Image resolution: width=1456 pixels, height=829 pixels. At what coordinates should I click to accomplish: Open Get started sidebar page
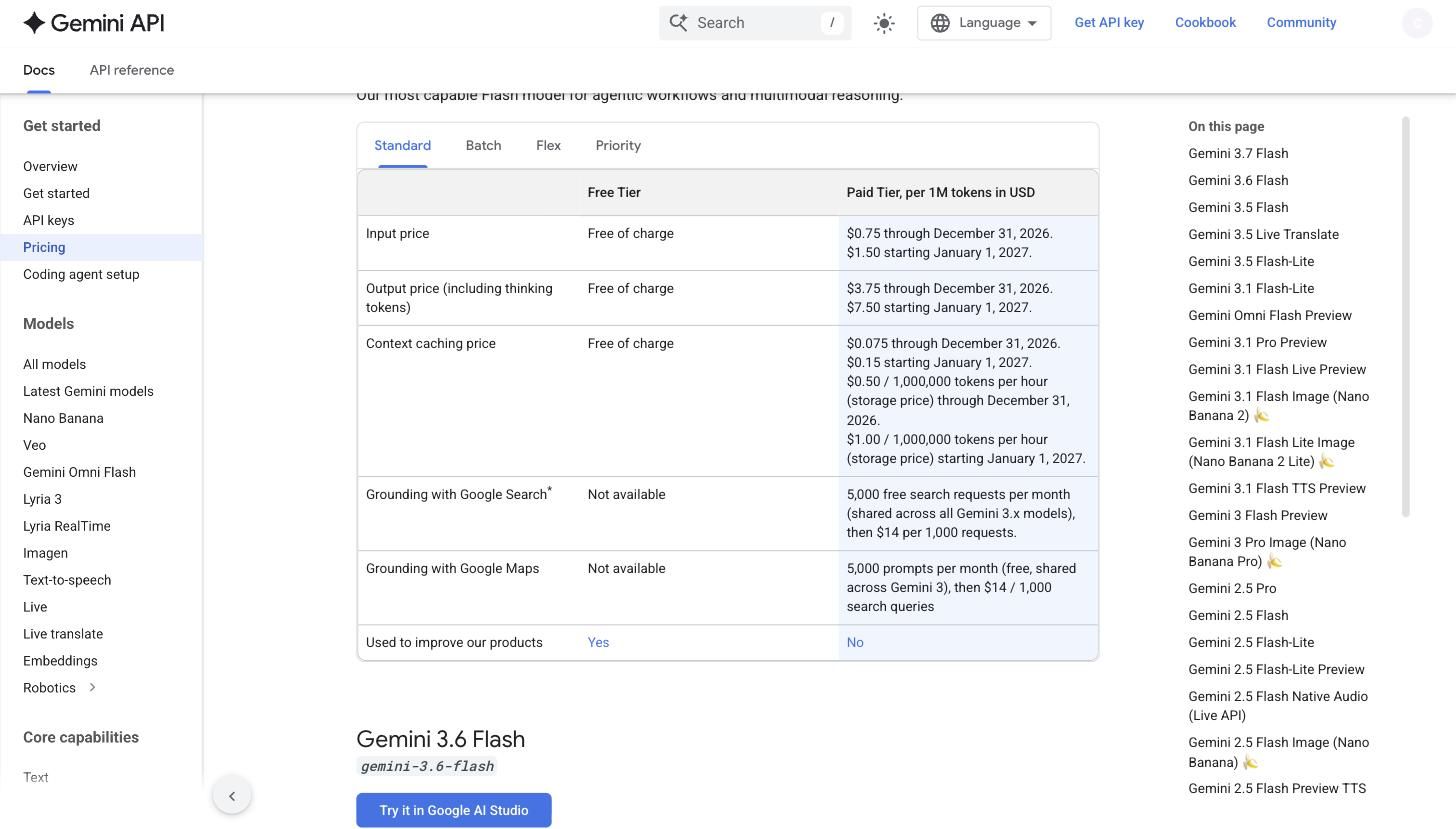click(x=56, y=193)
